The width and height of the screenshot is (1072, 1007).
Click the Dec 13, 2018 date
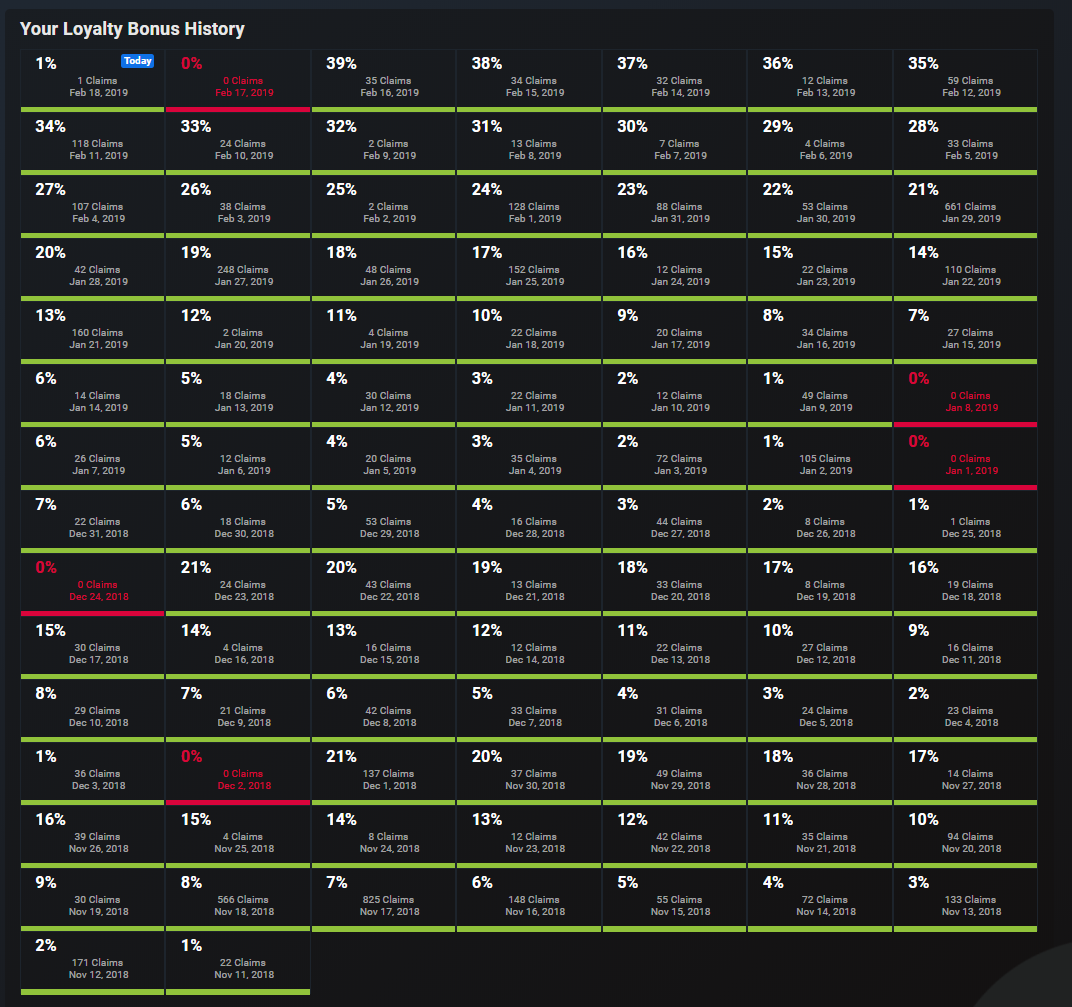681,660
